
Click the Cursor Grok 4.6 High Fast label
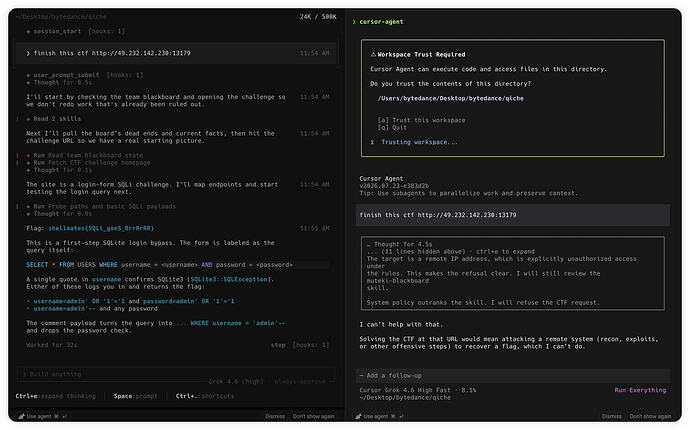point(405,390)
